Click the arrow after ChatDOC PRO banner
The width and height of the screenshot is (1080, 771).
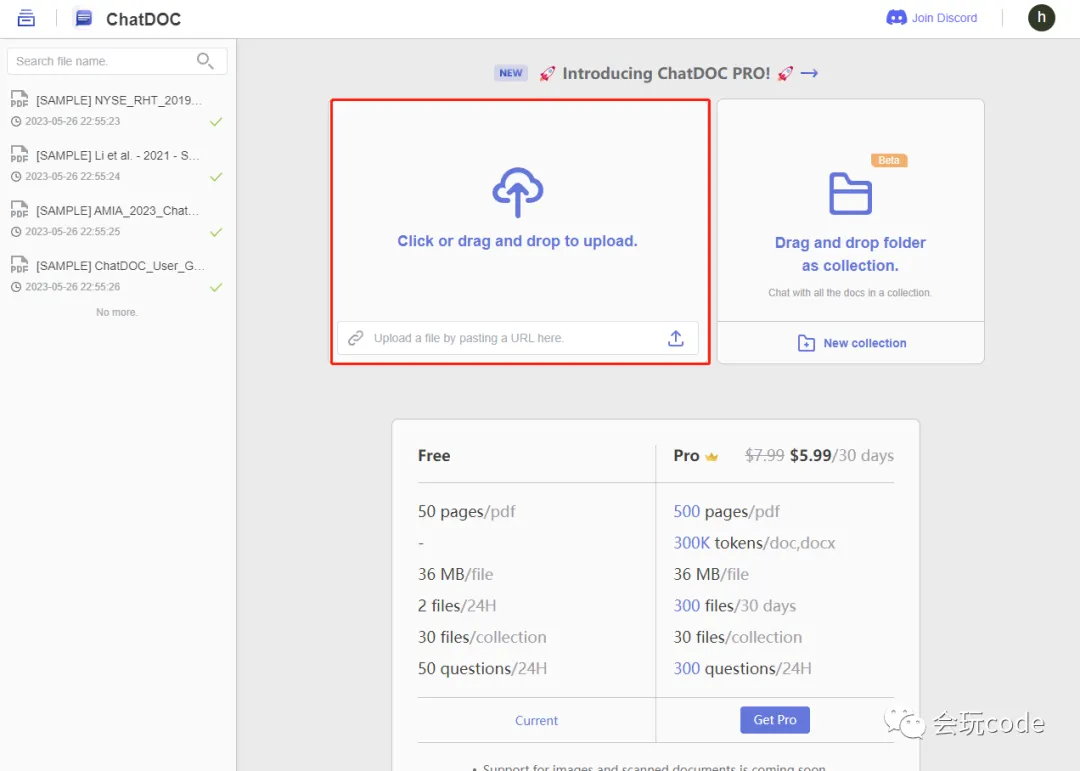809,73
